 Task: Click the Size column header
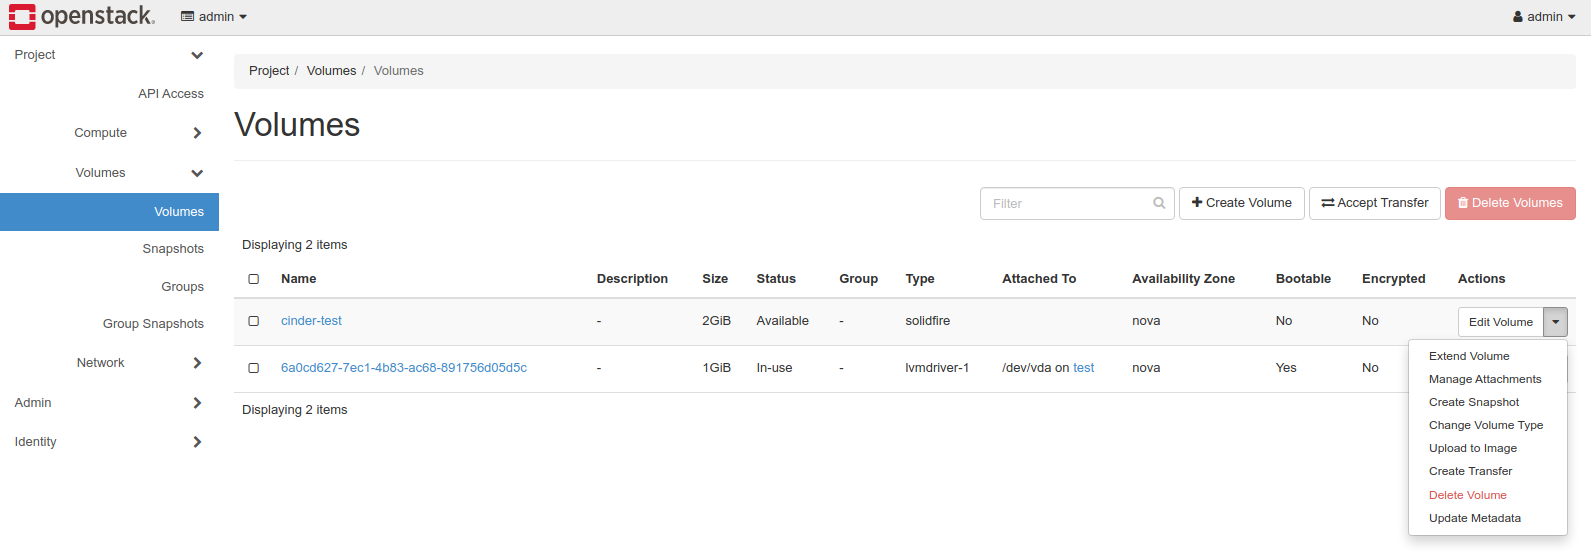(x=715, y=279)
